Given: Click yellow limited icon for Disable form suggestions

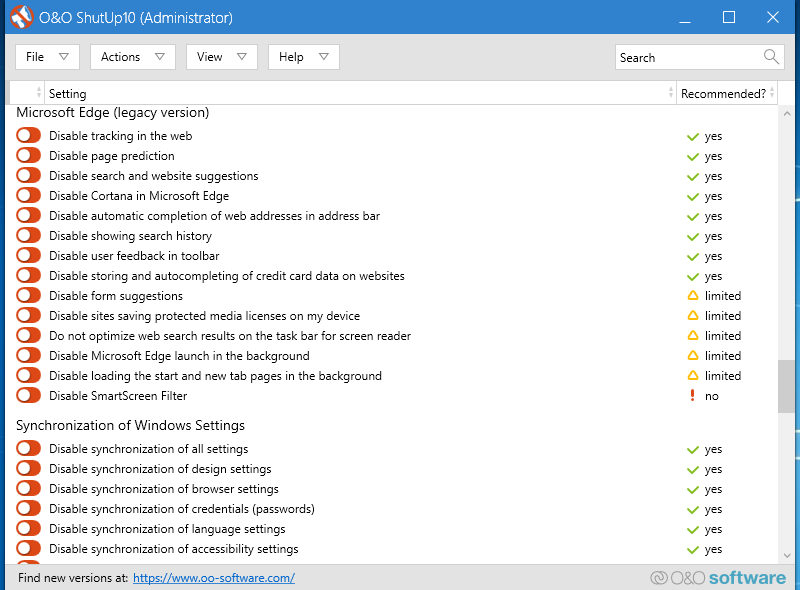Looking at the screenshot, I should click(x=692, y=296).
